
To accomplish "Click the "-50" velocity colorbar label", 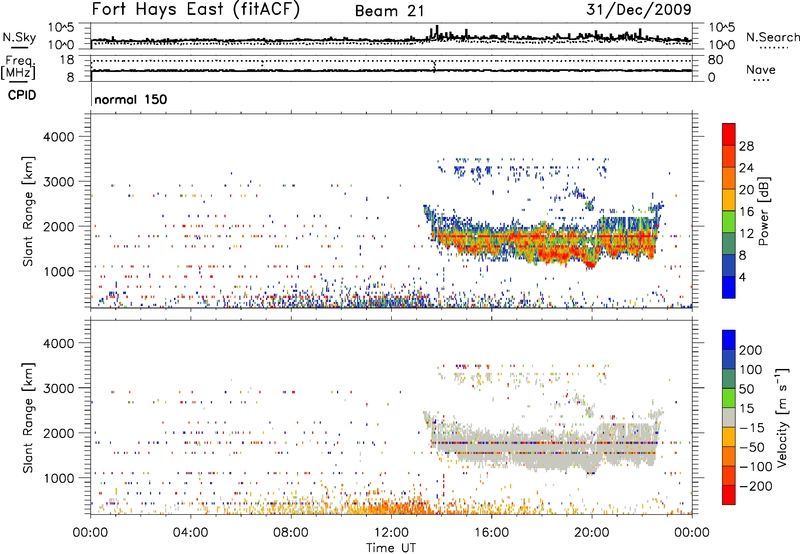I will coord(752,447).
